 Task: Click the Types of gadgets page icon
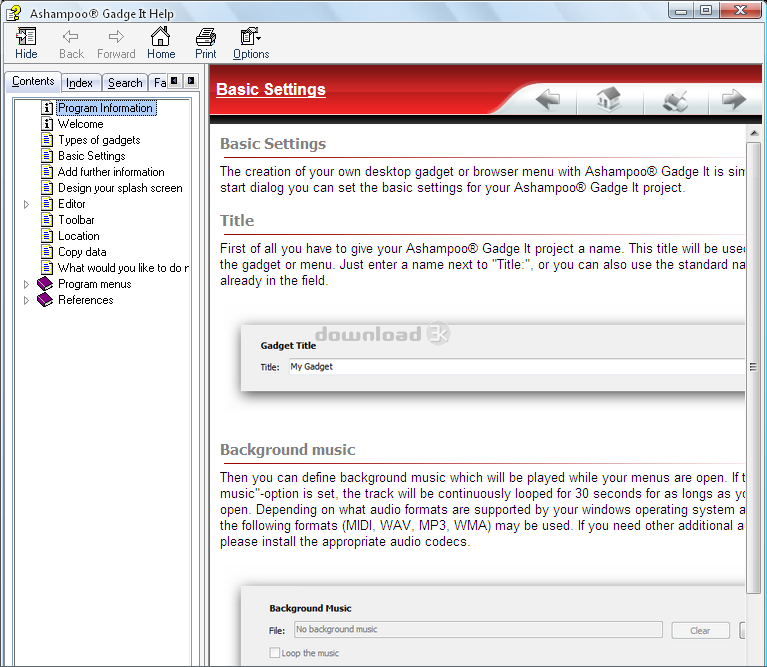[x=47, y=140]
